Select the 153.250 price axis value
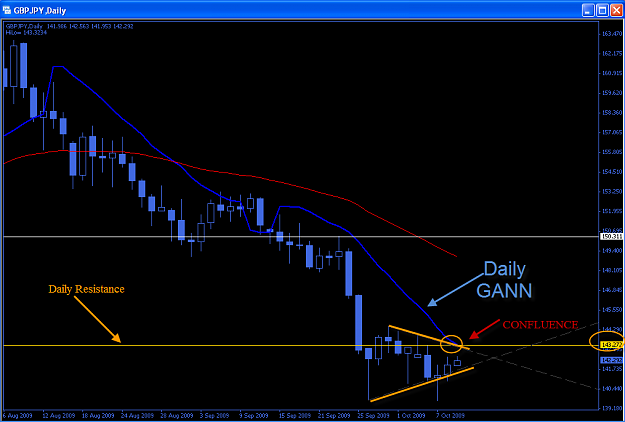Image resolution: width=625 pixels, height=422 pixels. 613,191
